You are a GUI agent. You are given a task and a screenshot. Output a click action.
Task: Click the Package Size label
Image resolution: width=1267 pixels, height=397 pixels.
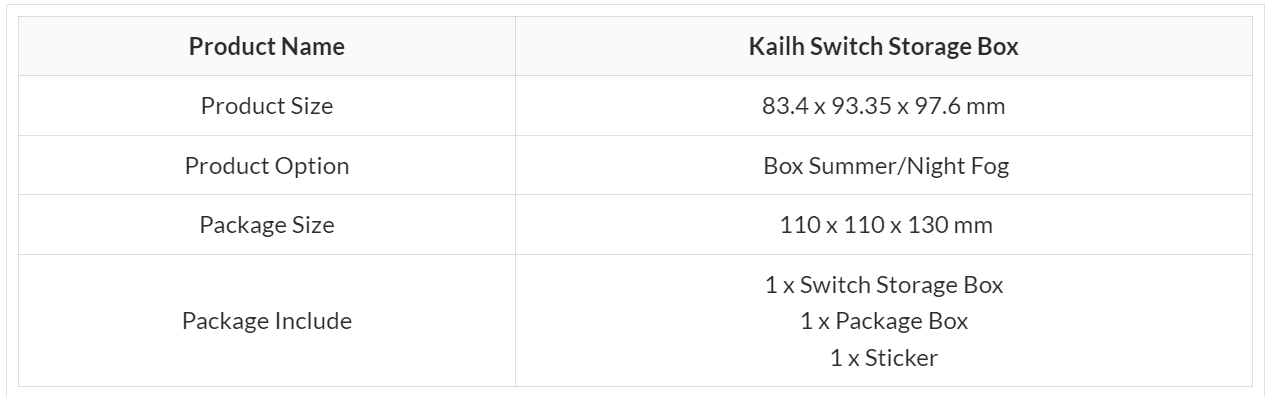[x=267, y=224]
